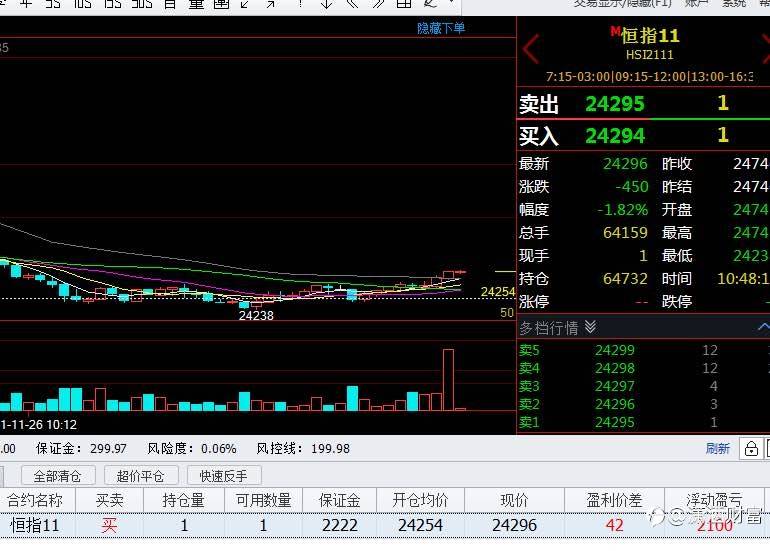The height and width of the screenshot is (551, 770).
Task: Select the 恒指11 position row name
Action: [35, 525]
